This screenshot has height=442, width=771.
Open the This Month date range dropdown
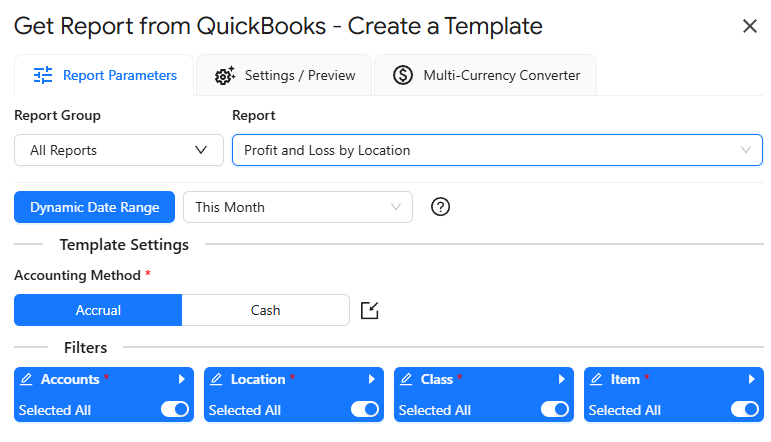[297, 207]
